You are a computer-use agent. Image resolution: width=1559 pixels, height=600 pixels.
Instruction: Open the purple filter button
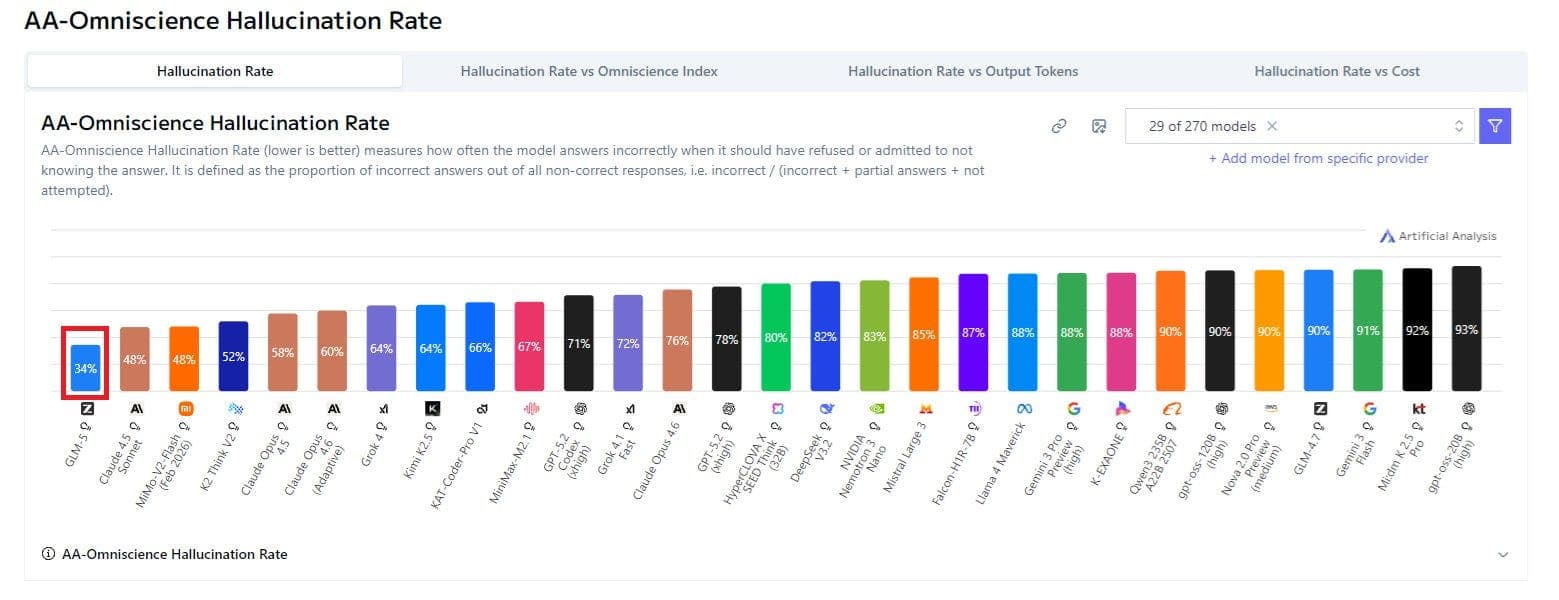[x=1495, y=126]
